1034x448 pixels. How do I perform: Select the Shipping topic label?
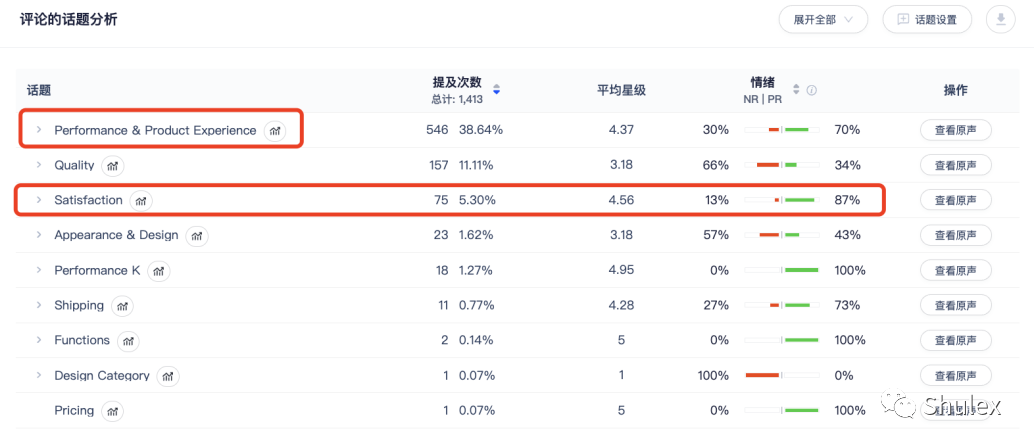click(x=79, y=305)
